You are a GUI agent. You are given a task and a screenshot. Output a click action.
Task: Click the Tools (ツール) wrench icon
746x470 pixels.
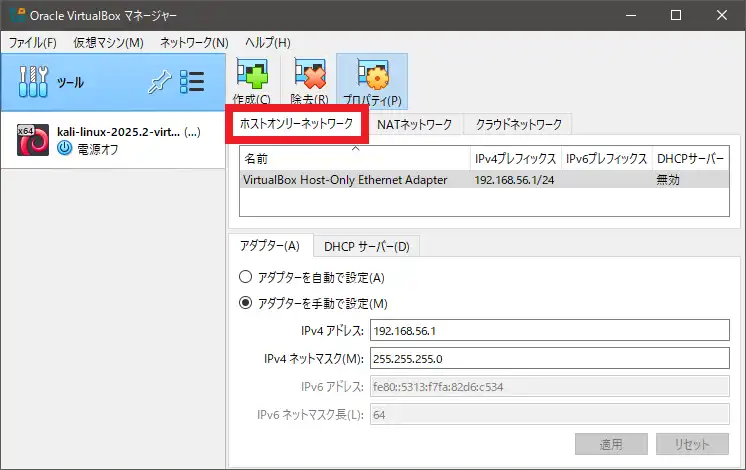pyautogui.click(x=33, y=81)
